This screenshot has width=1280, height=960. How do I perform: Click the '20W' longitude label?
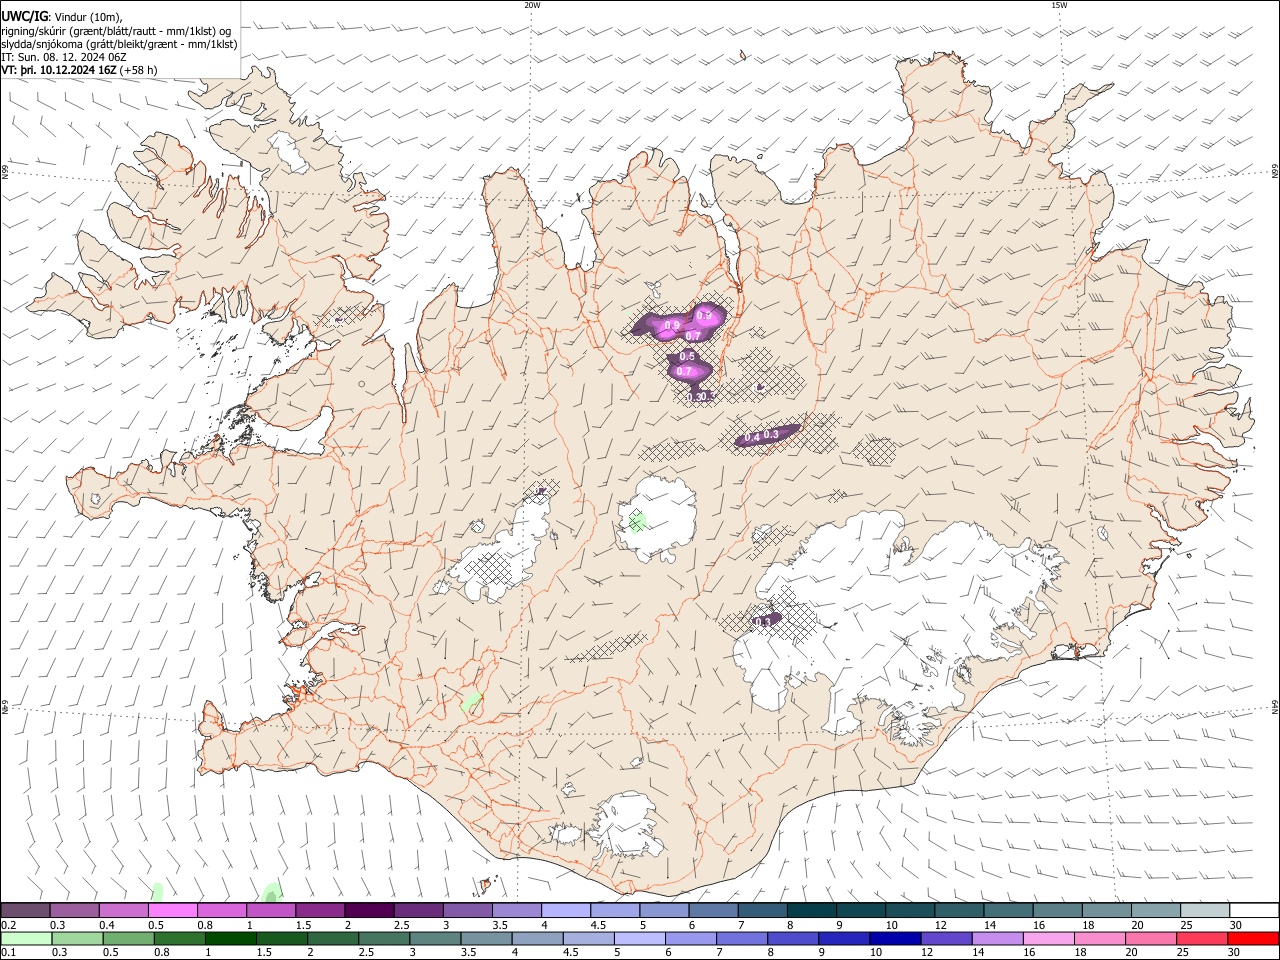[x=532, y=5]
